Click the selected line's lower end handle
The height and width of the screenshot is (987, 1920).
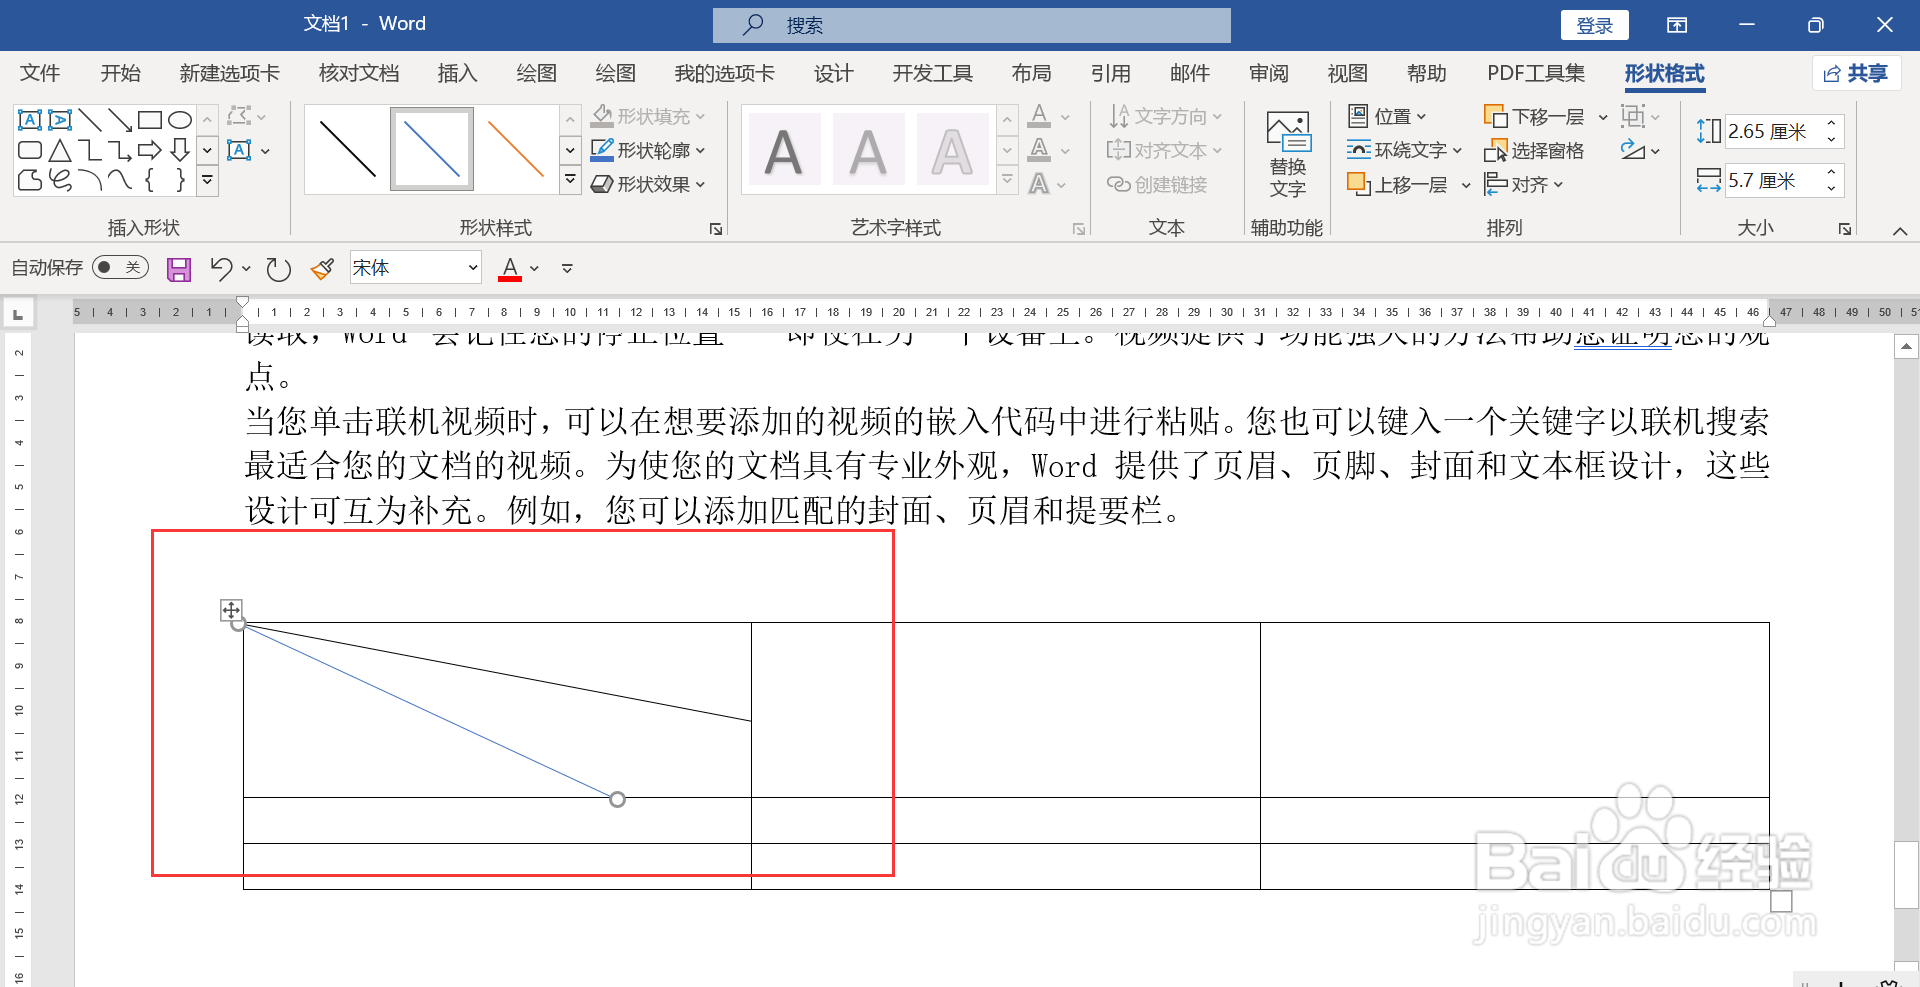(x=618, y=799)
